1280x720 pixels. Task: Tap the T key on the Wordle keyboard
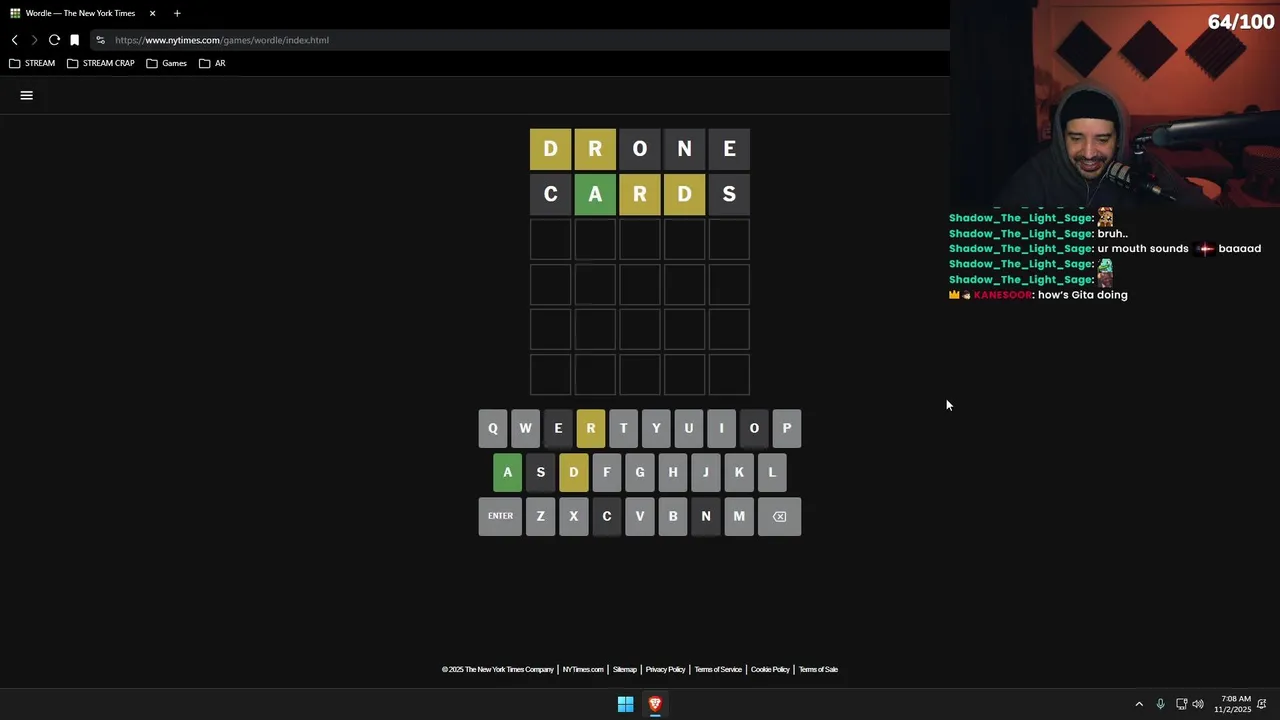coord(623,428)
